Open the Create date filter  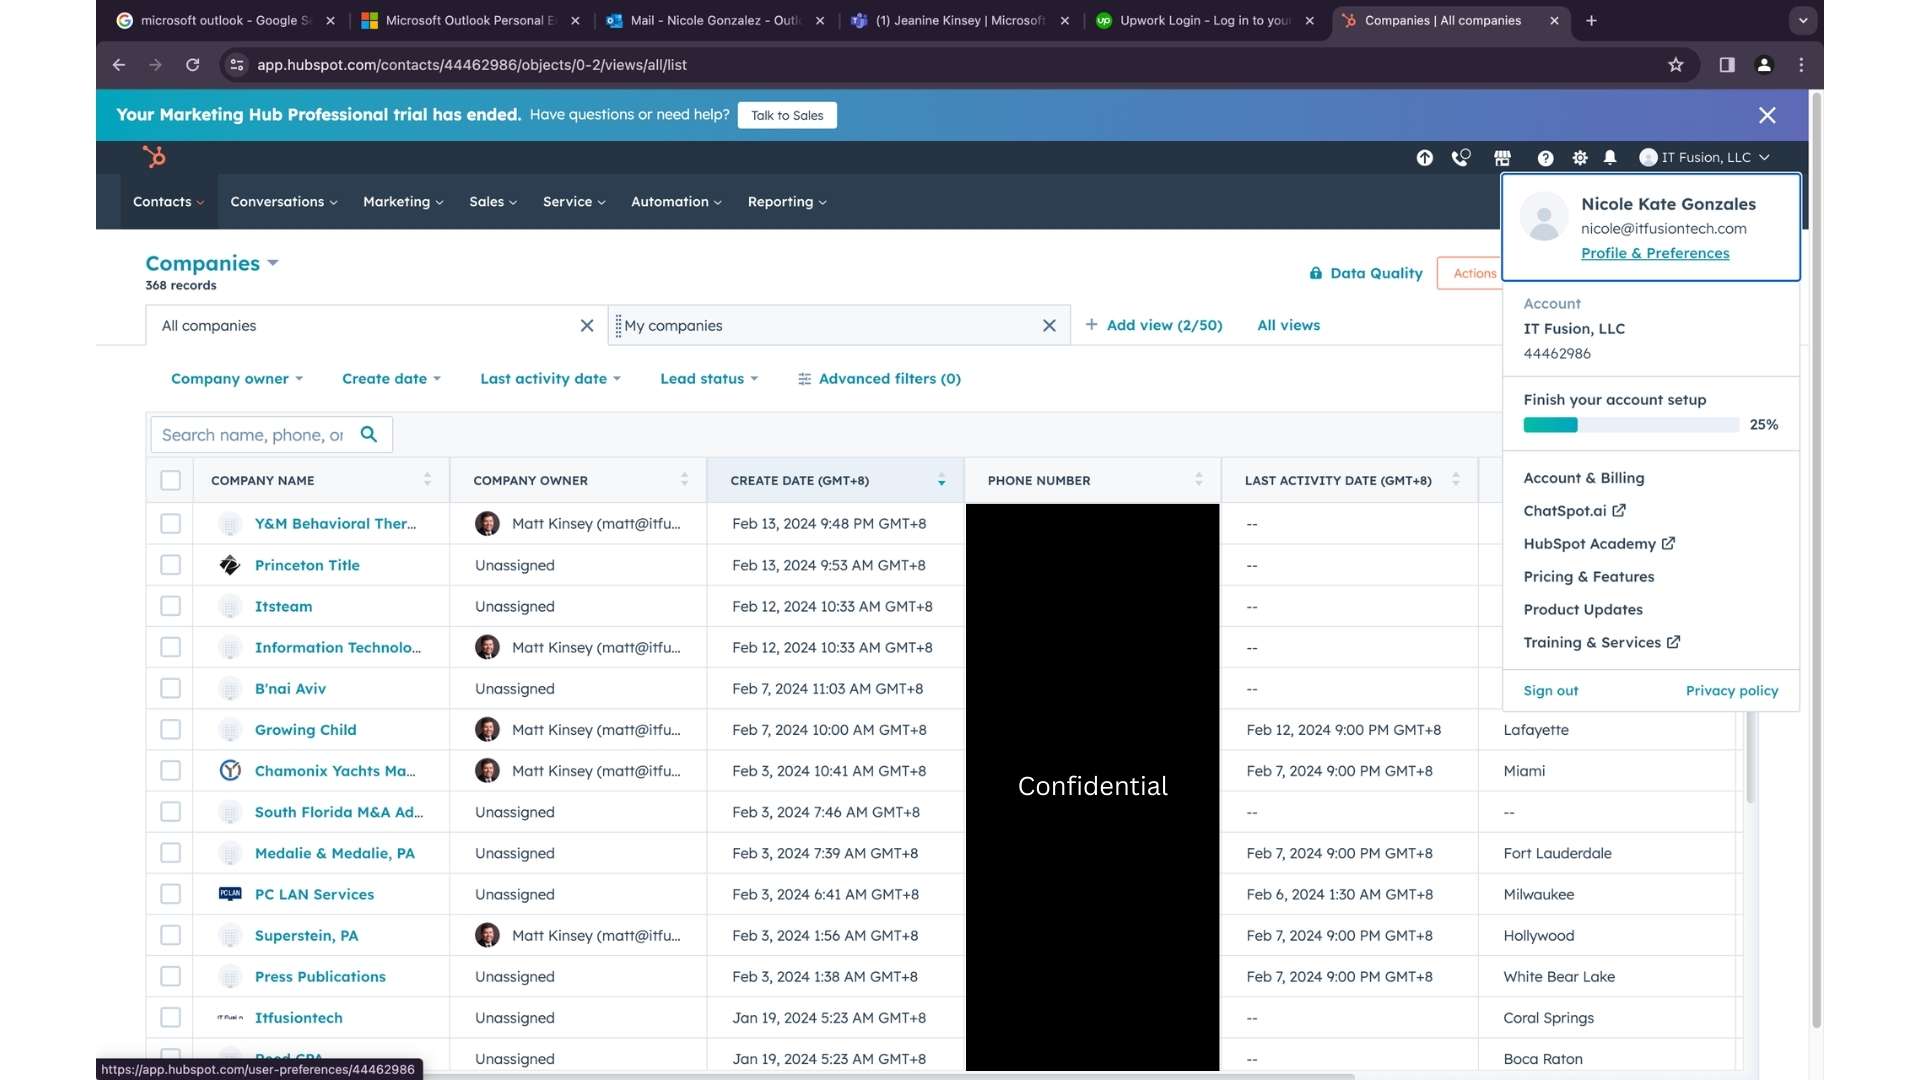click(x=391, y=379)
